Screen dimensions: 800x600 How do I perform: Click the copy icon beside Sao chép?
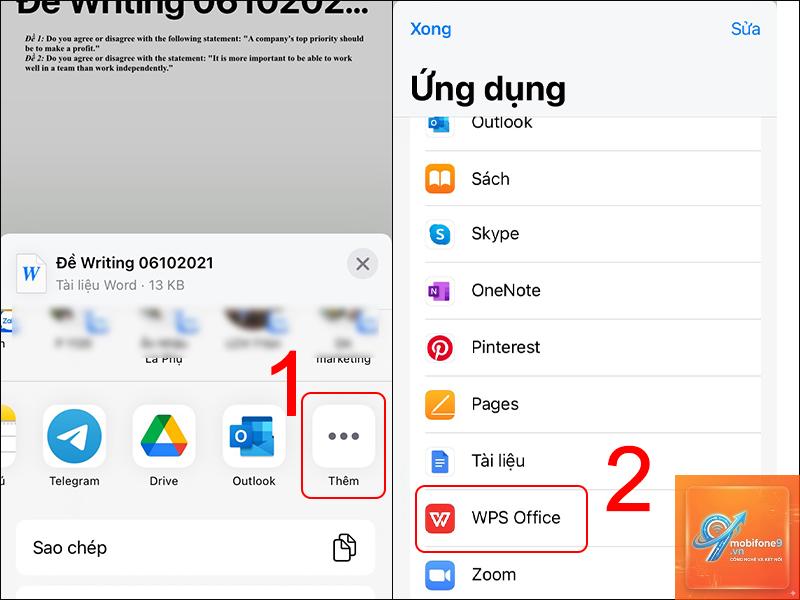[x=344, y=547]
